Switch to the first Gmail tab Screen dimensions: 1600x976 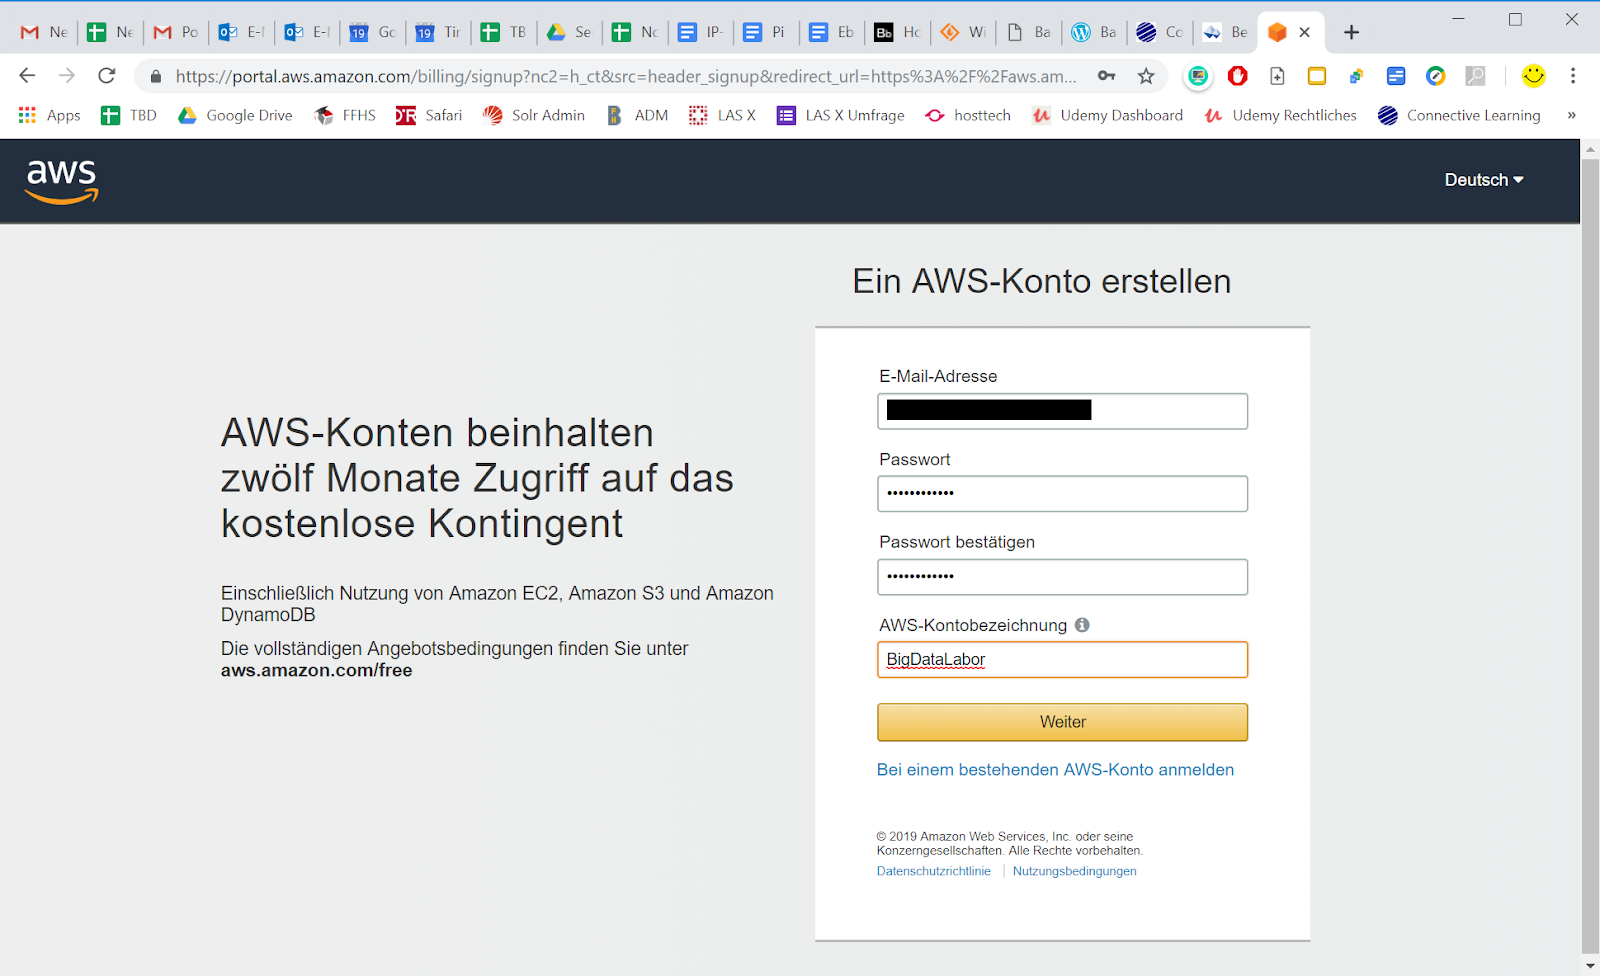click(x=44, y=32)
